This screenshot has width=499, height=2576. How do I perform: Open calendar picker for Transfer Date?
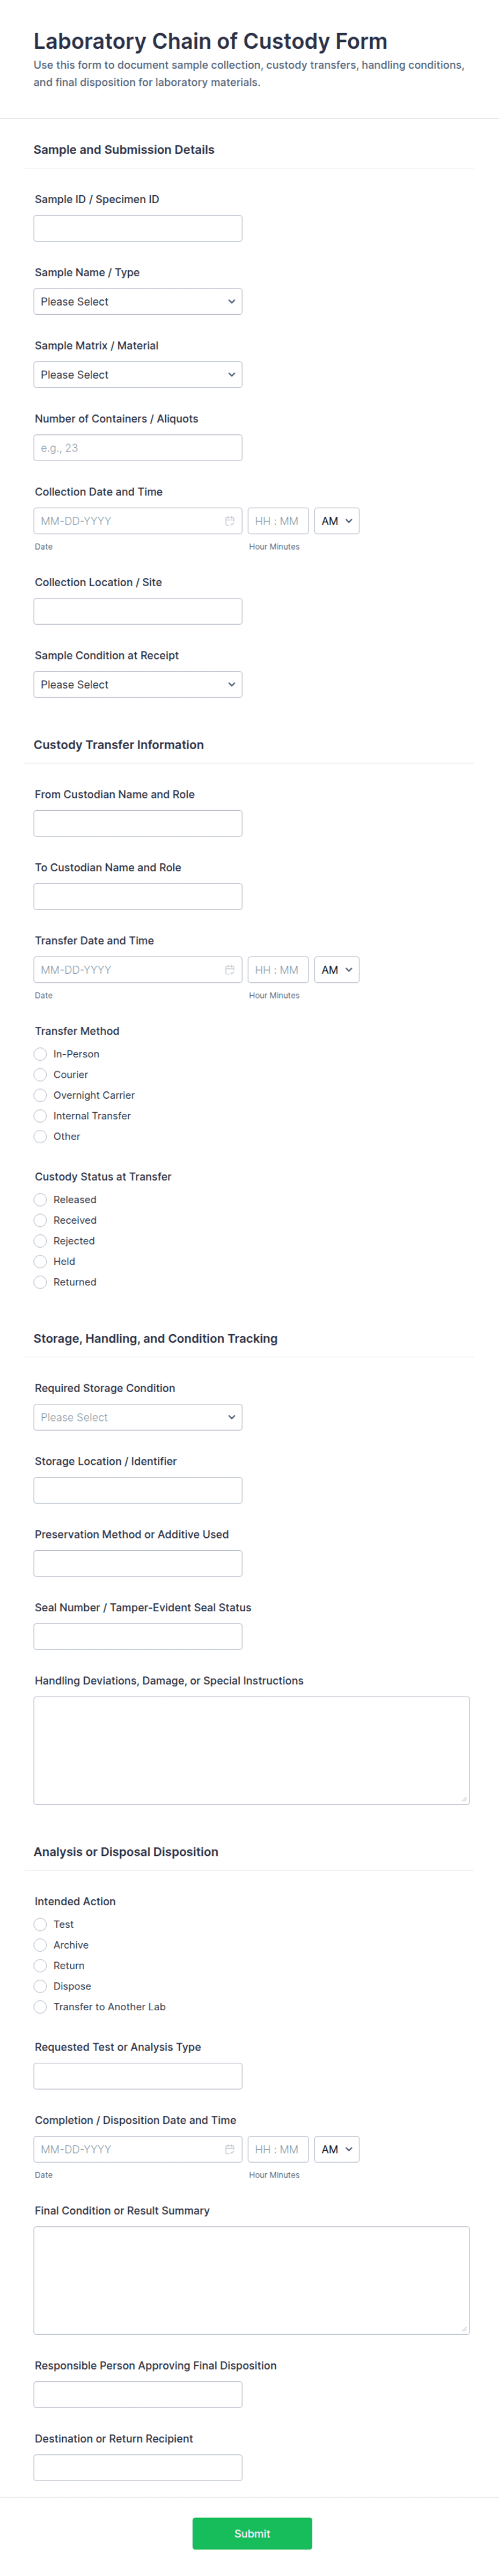tap(230, 969)
